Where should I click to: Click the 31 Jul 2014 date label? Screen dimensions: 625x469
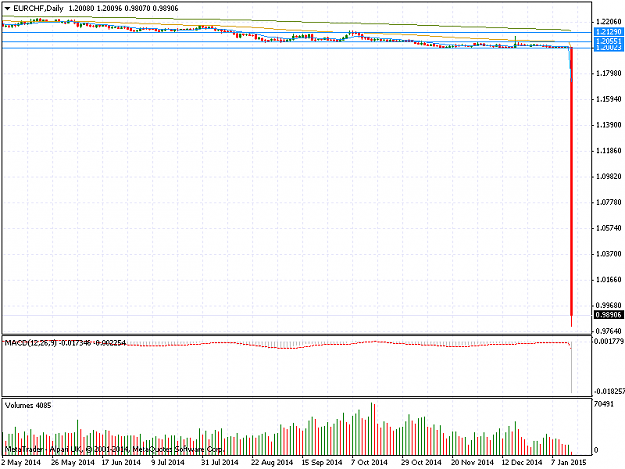220,462
